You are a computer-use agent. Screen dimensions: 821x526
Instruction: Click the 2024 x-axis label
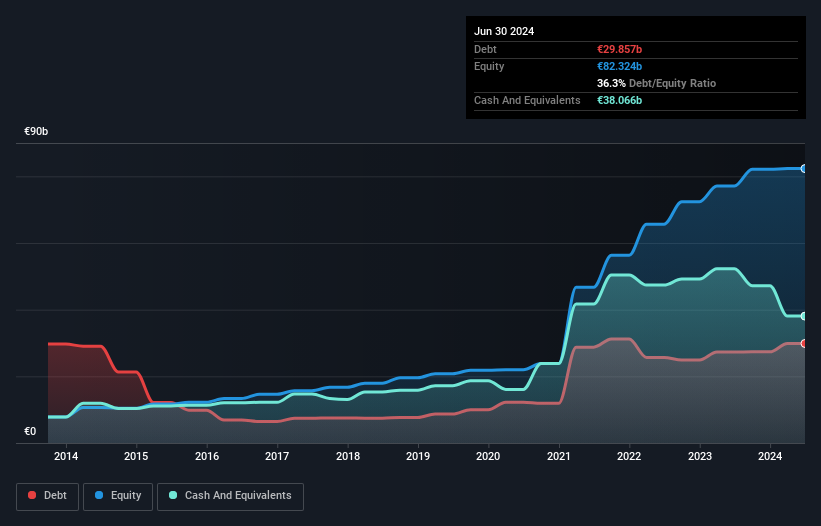coord(770,456)
